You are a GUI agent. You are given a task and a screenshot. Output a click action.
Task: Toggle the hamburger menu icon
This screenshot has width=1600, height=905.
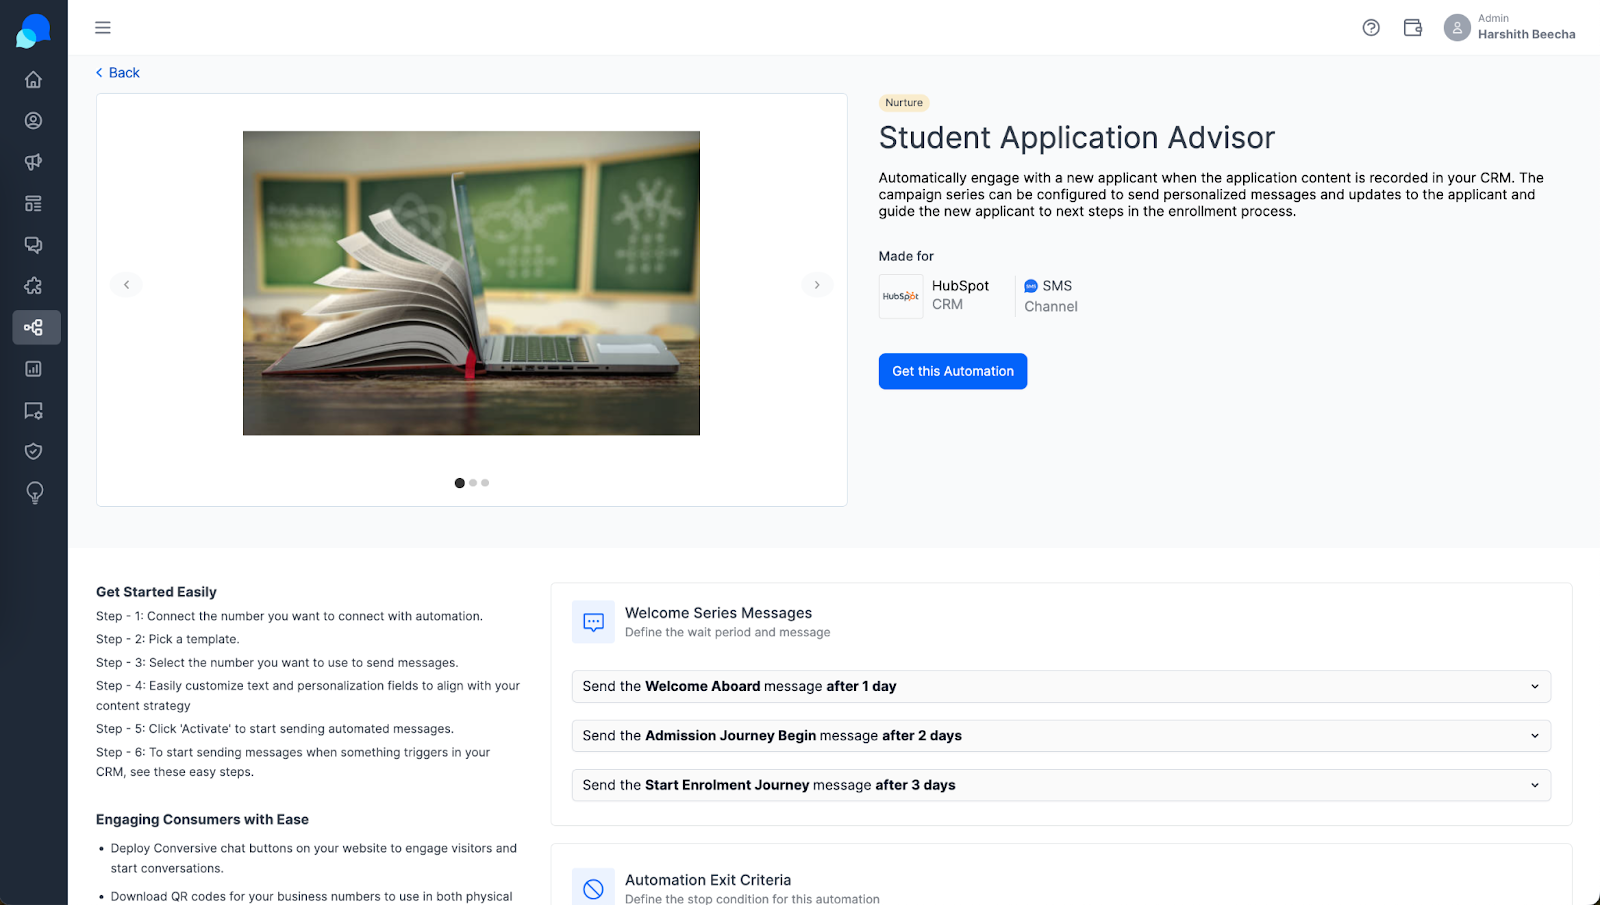[x=103, y=28]
